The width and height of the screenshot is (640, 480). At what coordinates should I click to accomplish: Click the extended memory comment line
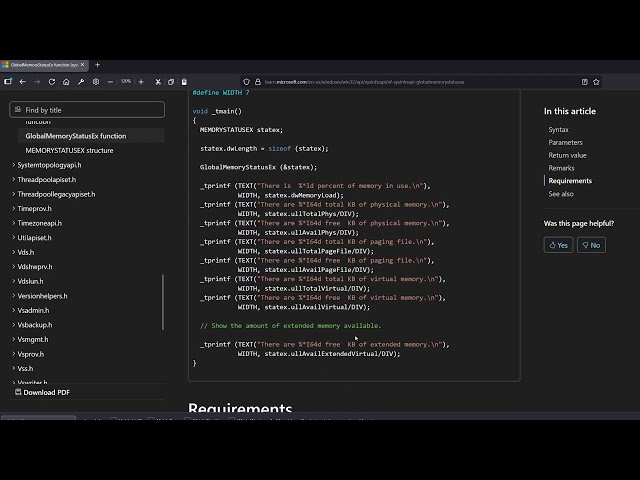click(x=291, y=326)
